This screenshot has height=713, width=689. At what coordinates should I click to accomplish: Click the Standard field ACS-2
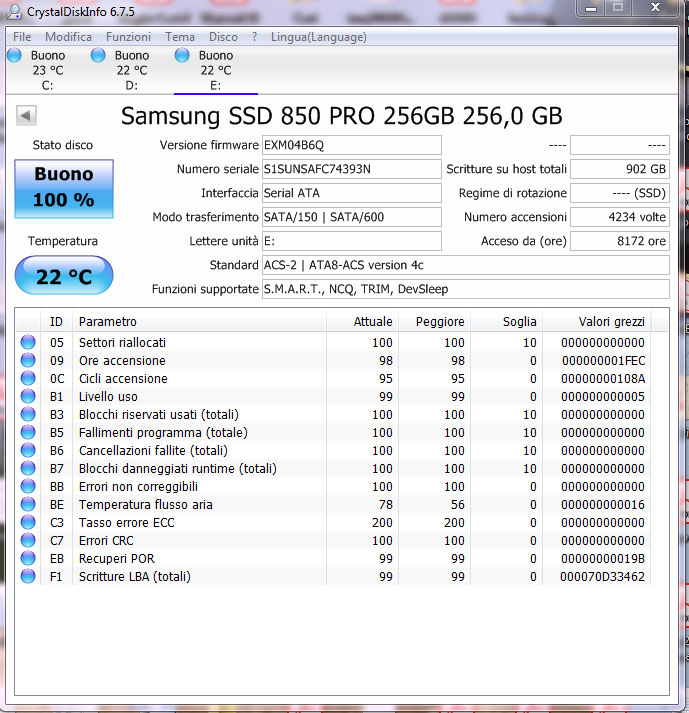coord(466,265)
